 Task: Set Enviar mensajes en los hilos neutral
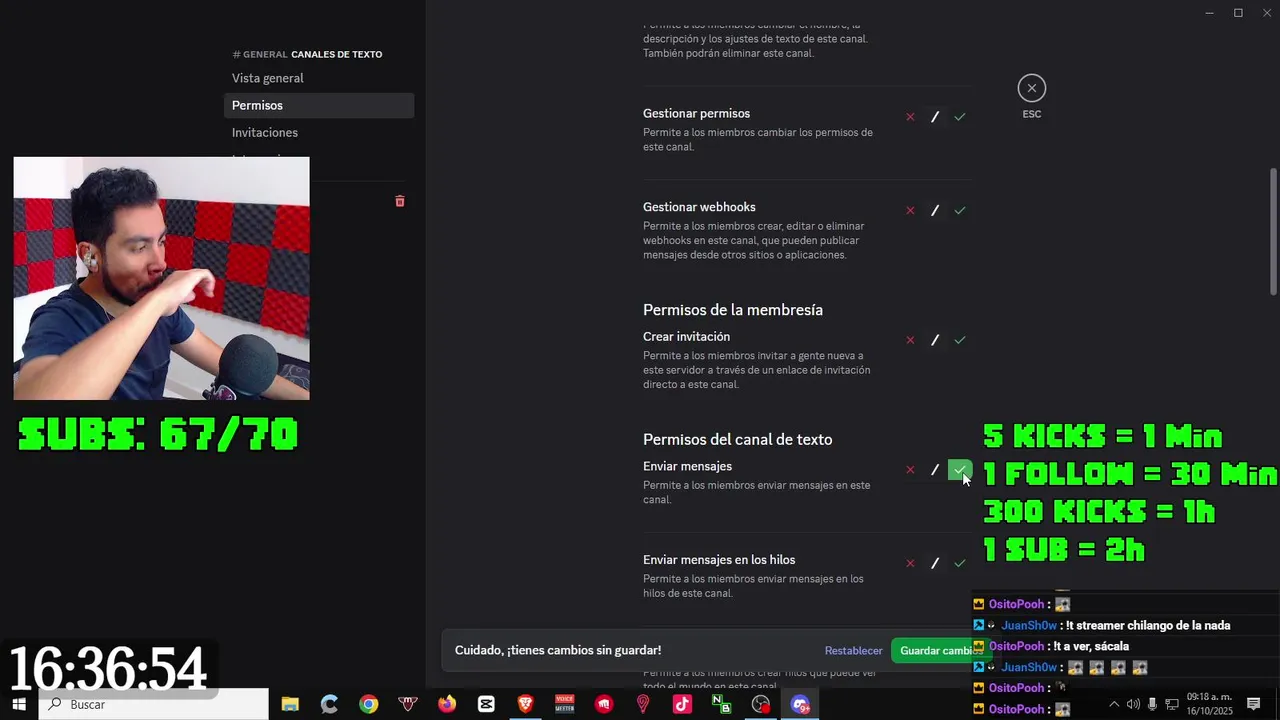tap(935, 563)
